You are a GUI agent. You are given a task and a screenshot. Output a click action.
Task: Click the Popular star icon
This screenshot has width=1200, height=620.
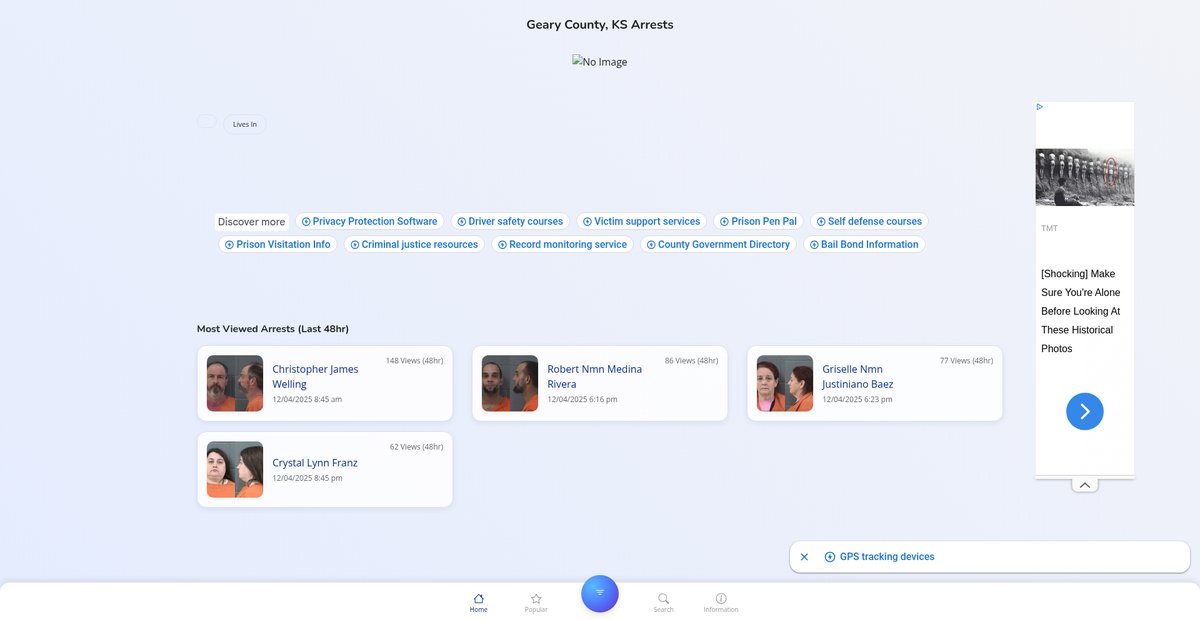pyautogui.click(x=536, y=598)
